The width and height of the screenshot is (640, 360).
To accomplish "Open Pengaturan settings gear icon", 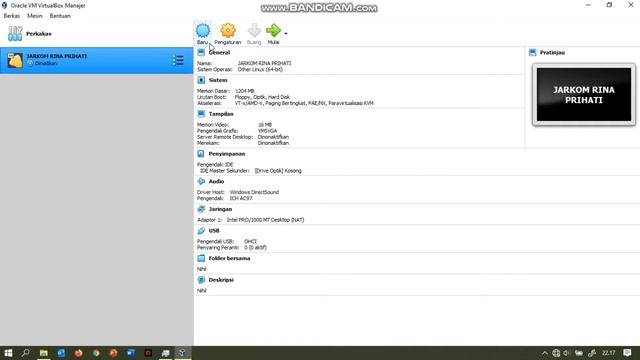I will [x=228, y=31].
